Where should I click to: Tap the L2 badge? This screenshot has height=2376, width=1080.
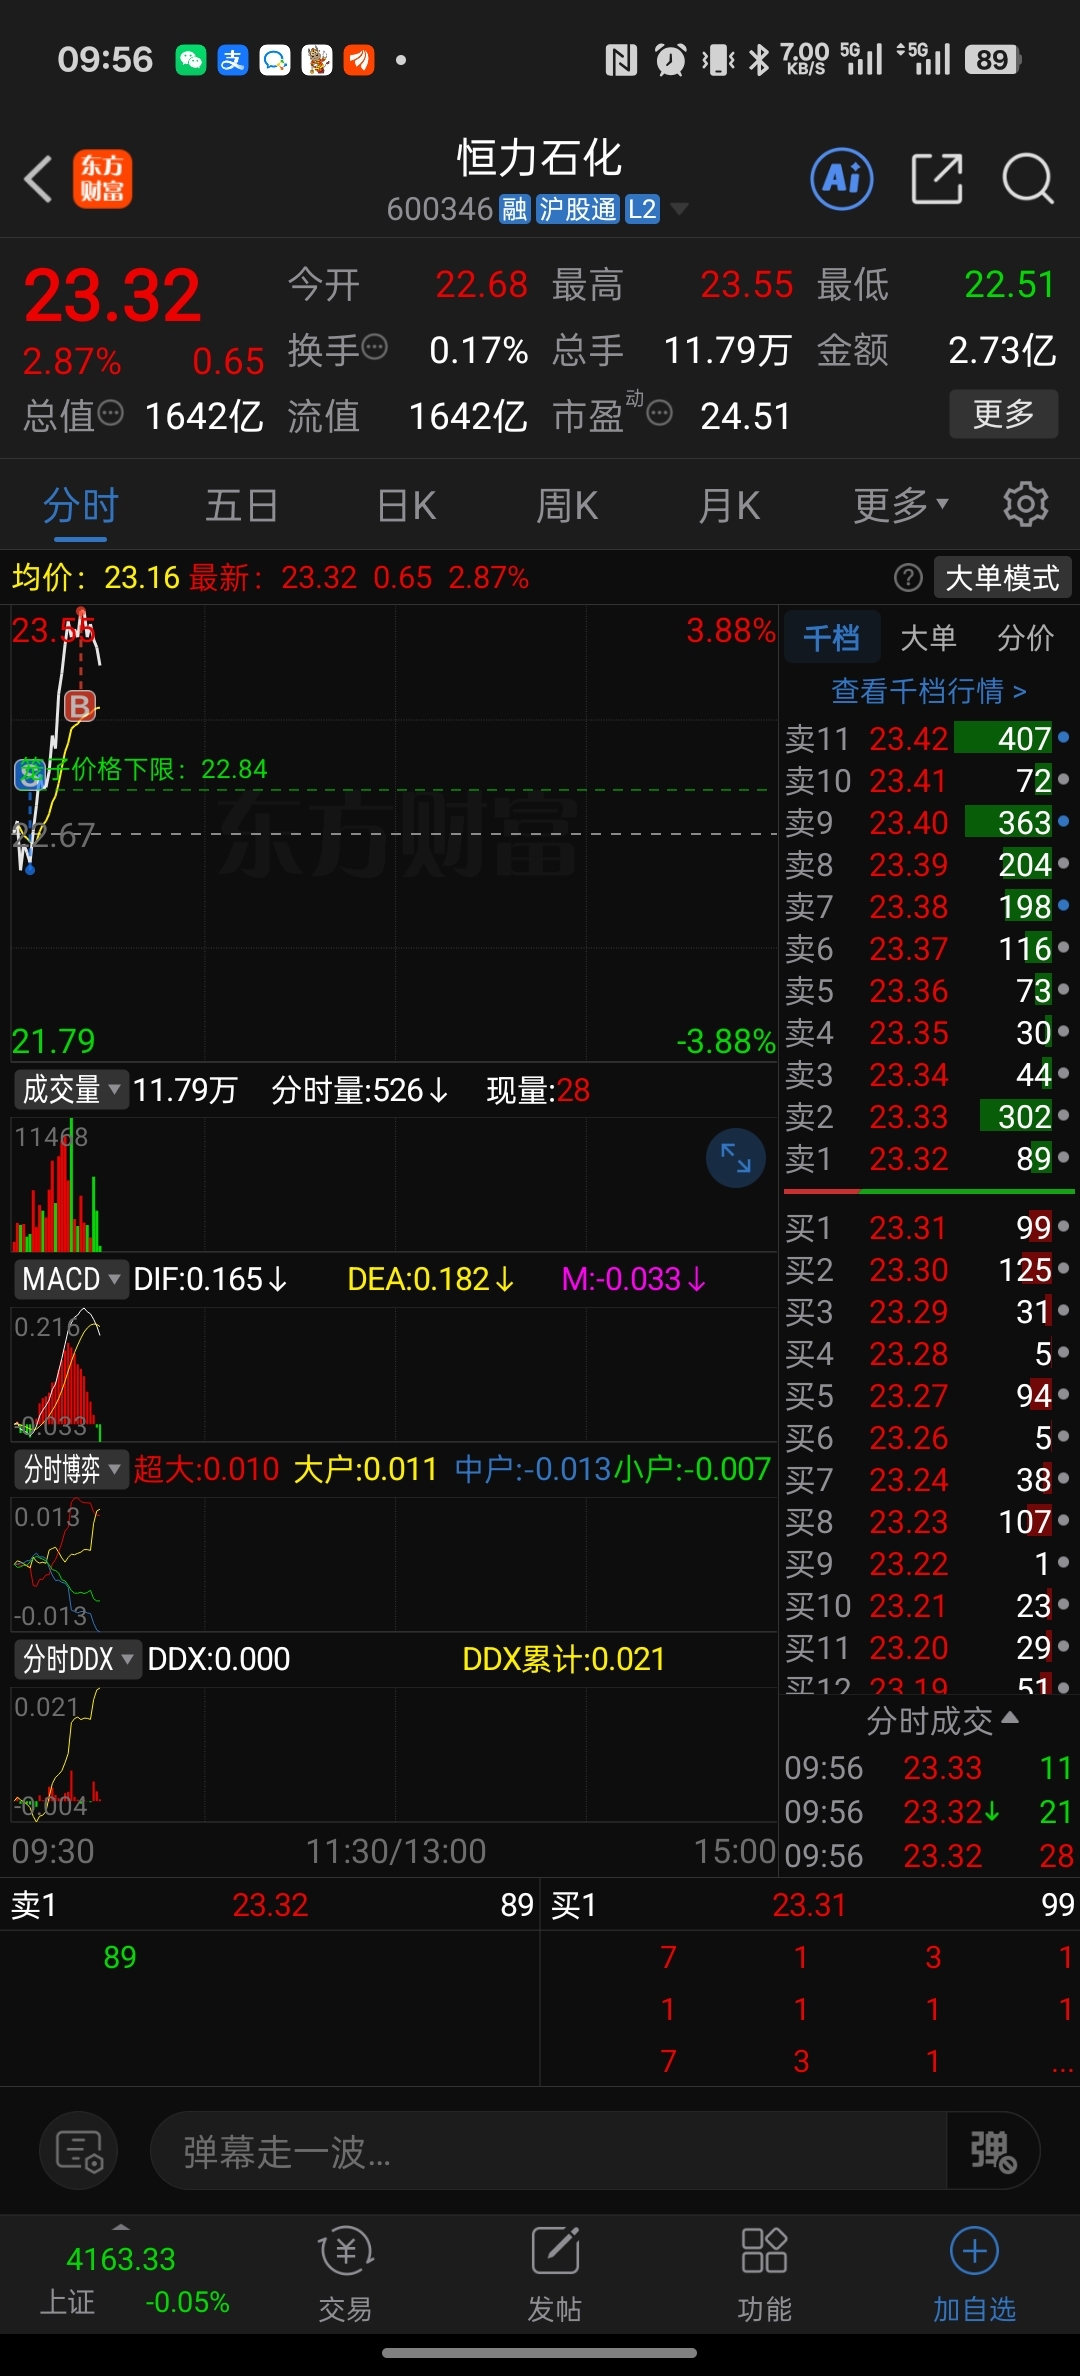pyautogui.click(x=642, y=209)
